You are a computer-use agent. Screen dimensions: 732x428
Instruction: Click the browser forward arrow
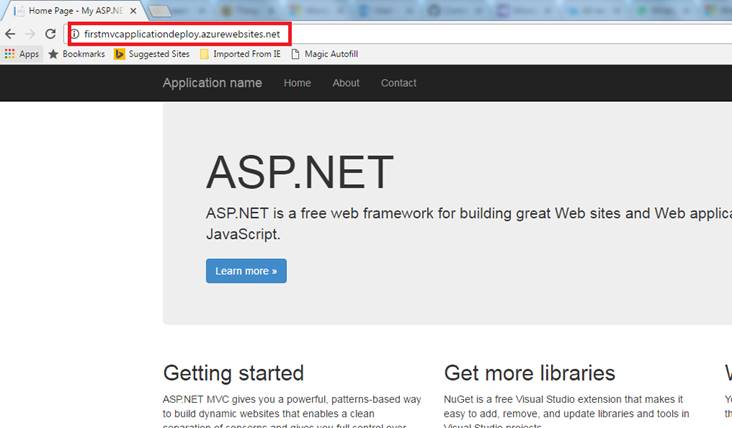click(x=30, y=34)
